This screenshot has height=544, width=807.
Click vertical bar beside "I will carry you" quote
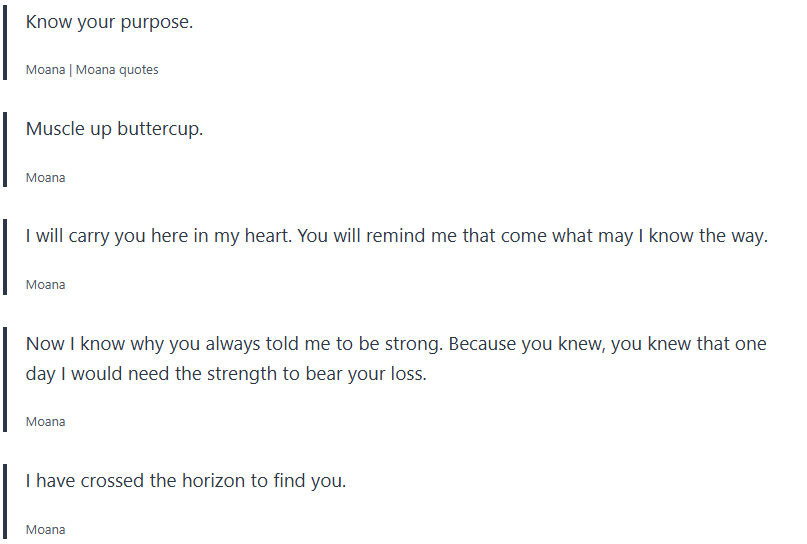(5, 256)
